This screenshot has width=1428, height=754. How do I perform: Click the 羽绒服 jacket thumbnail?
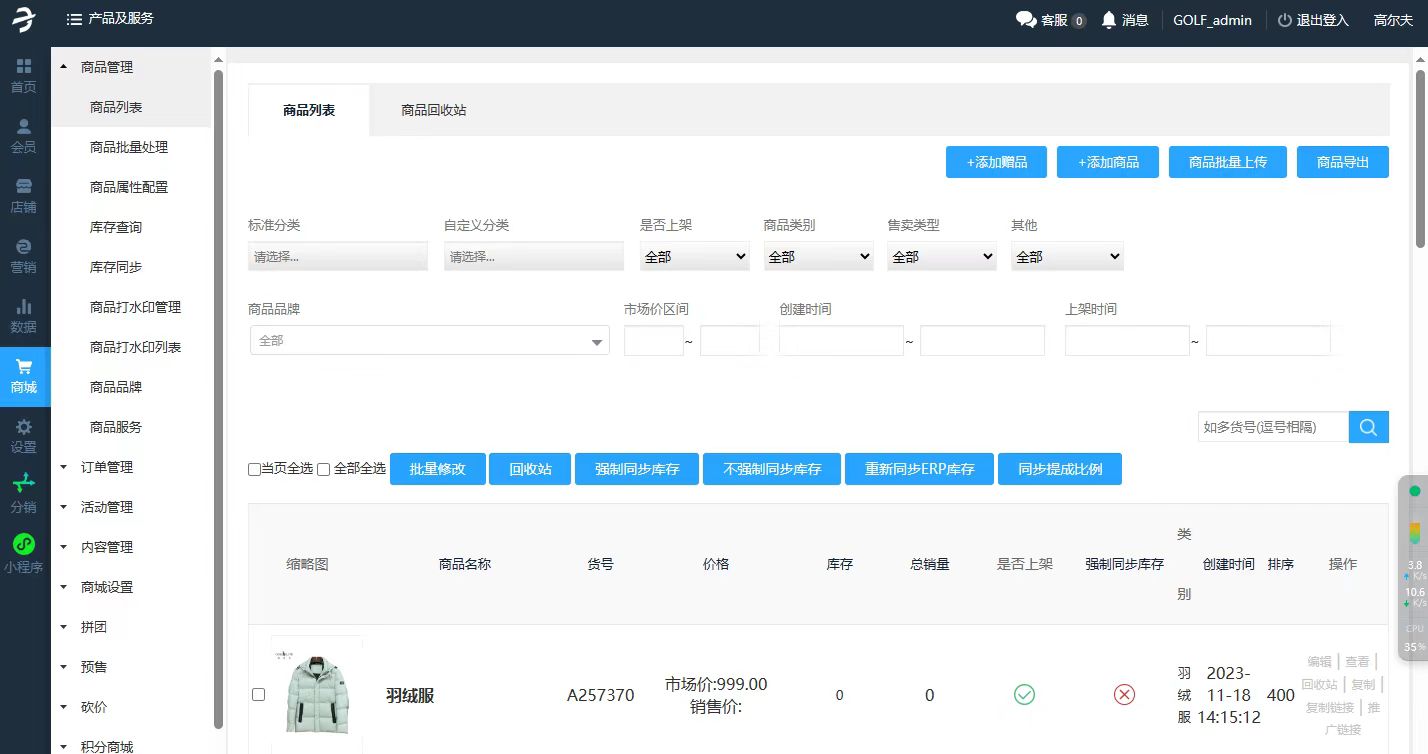[317, 694]
